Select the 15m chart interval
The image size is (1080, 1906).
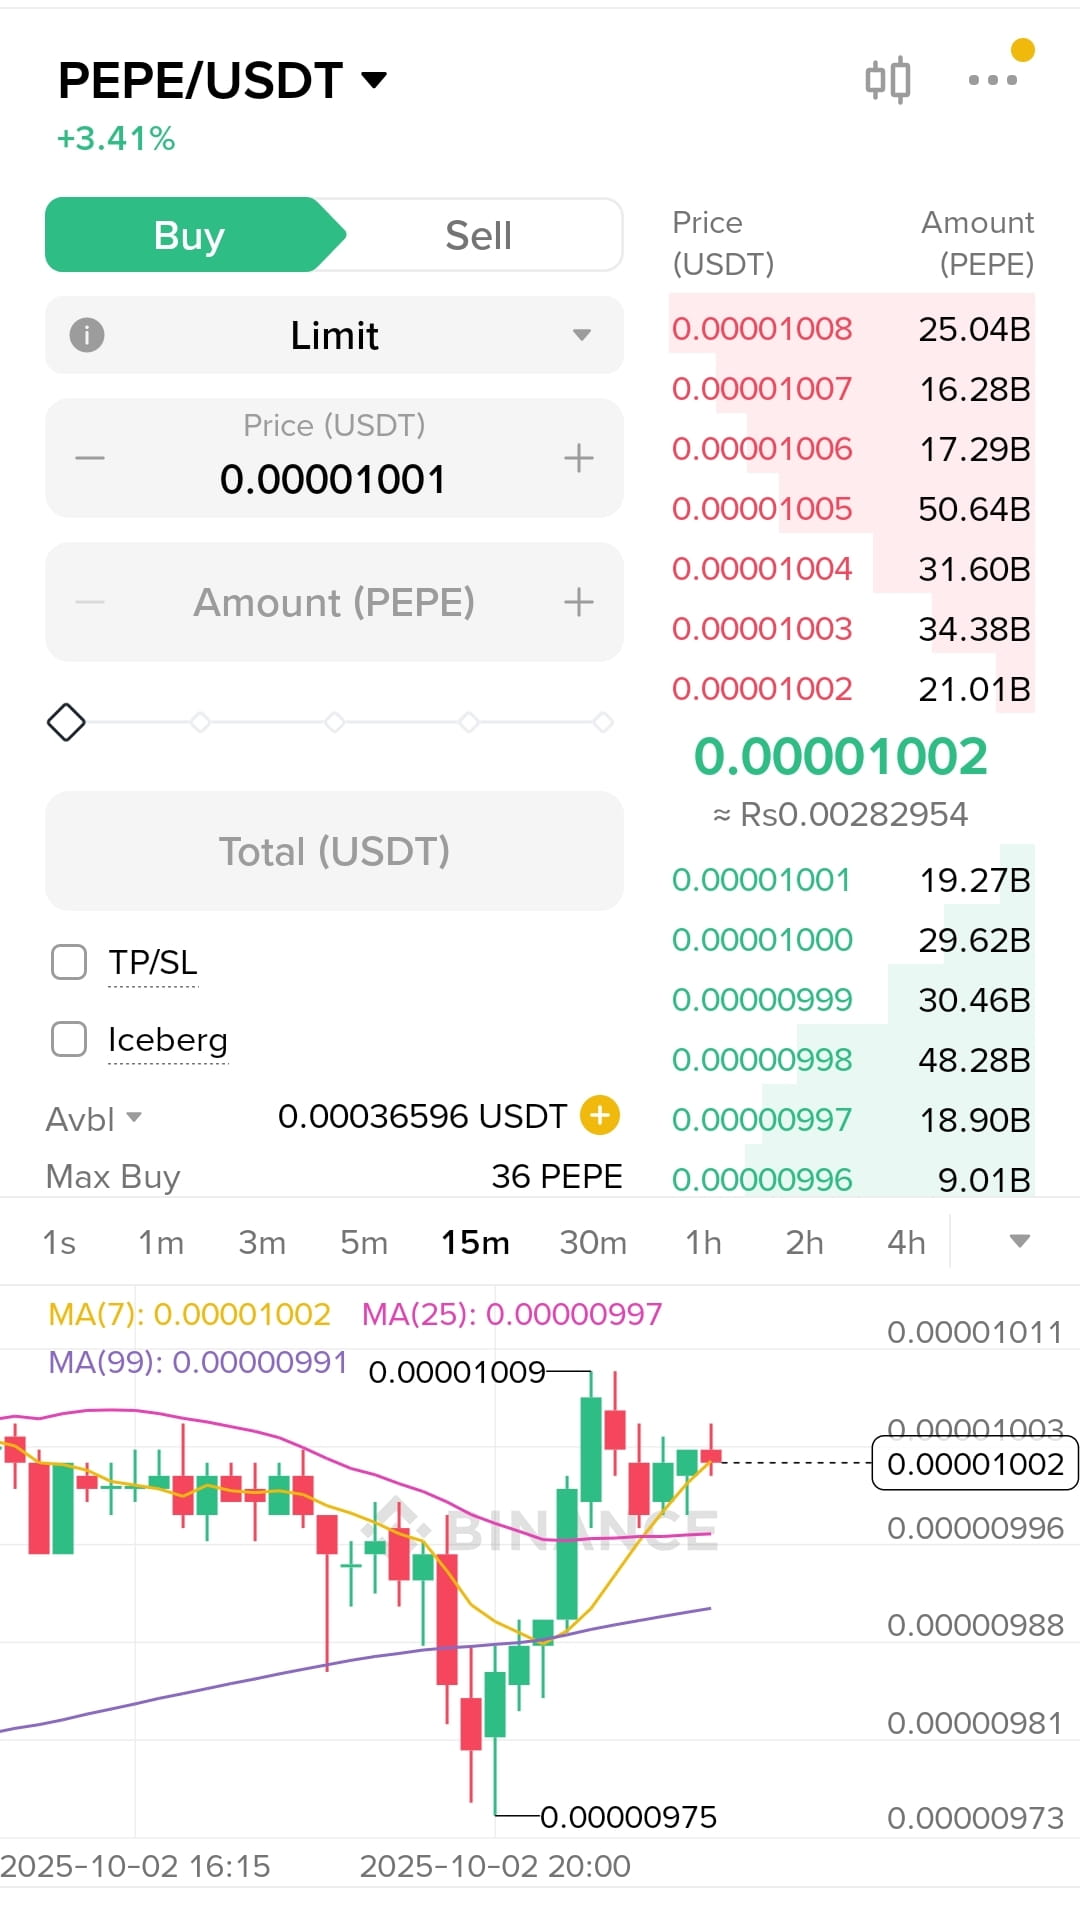tap(475, 1242)
